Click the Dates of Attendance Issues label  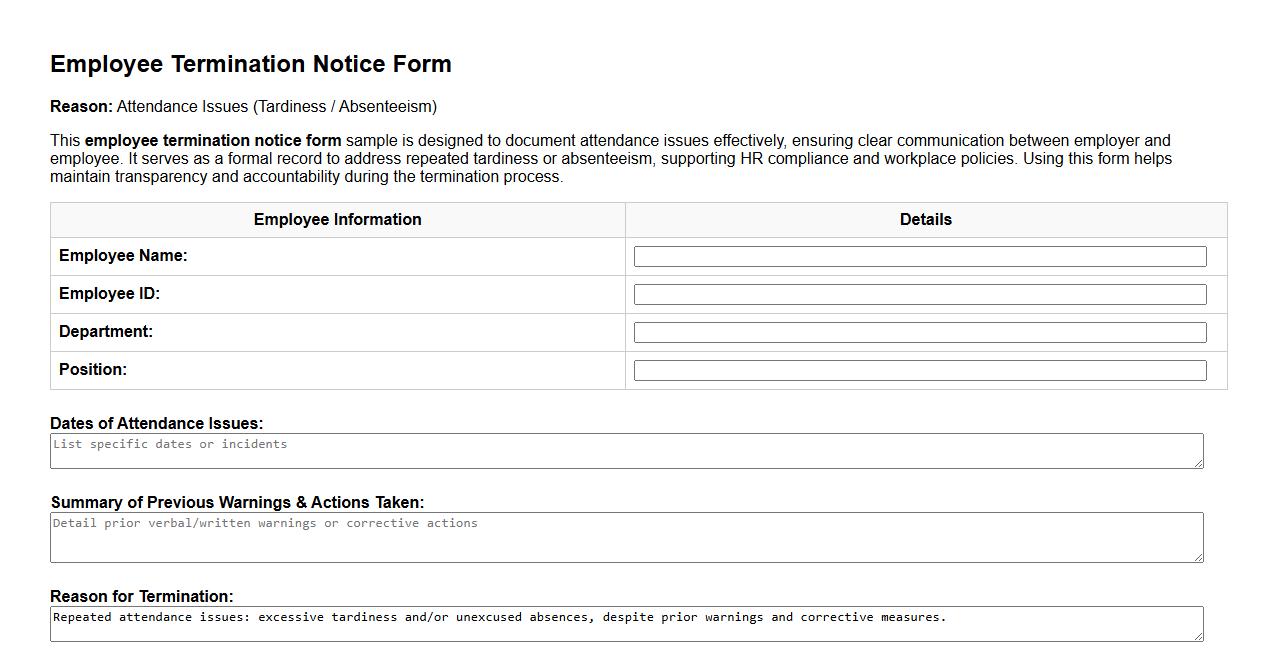pyautogui.click(x=158, y=423)
